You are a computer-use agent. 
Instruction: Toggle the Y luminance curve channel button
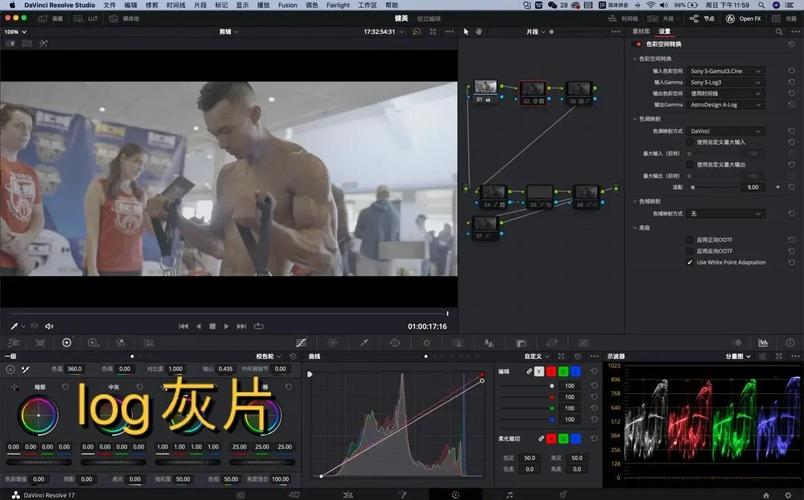click(x=539, y=371)
